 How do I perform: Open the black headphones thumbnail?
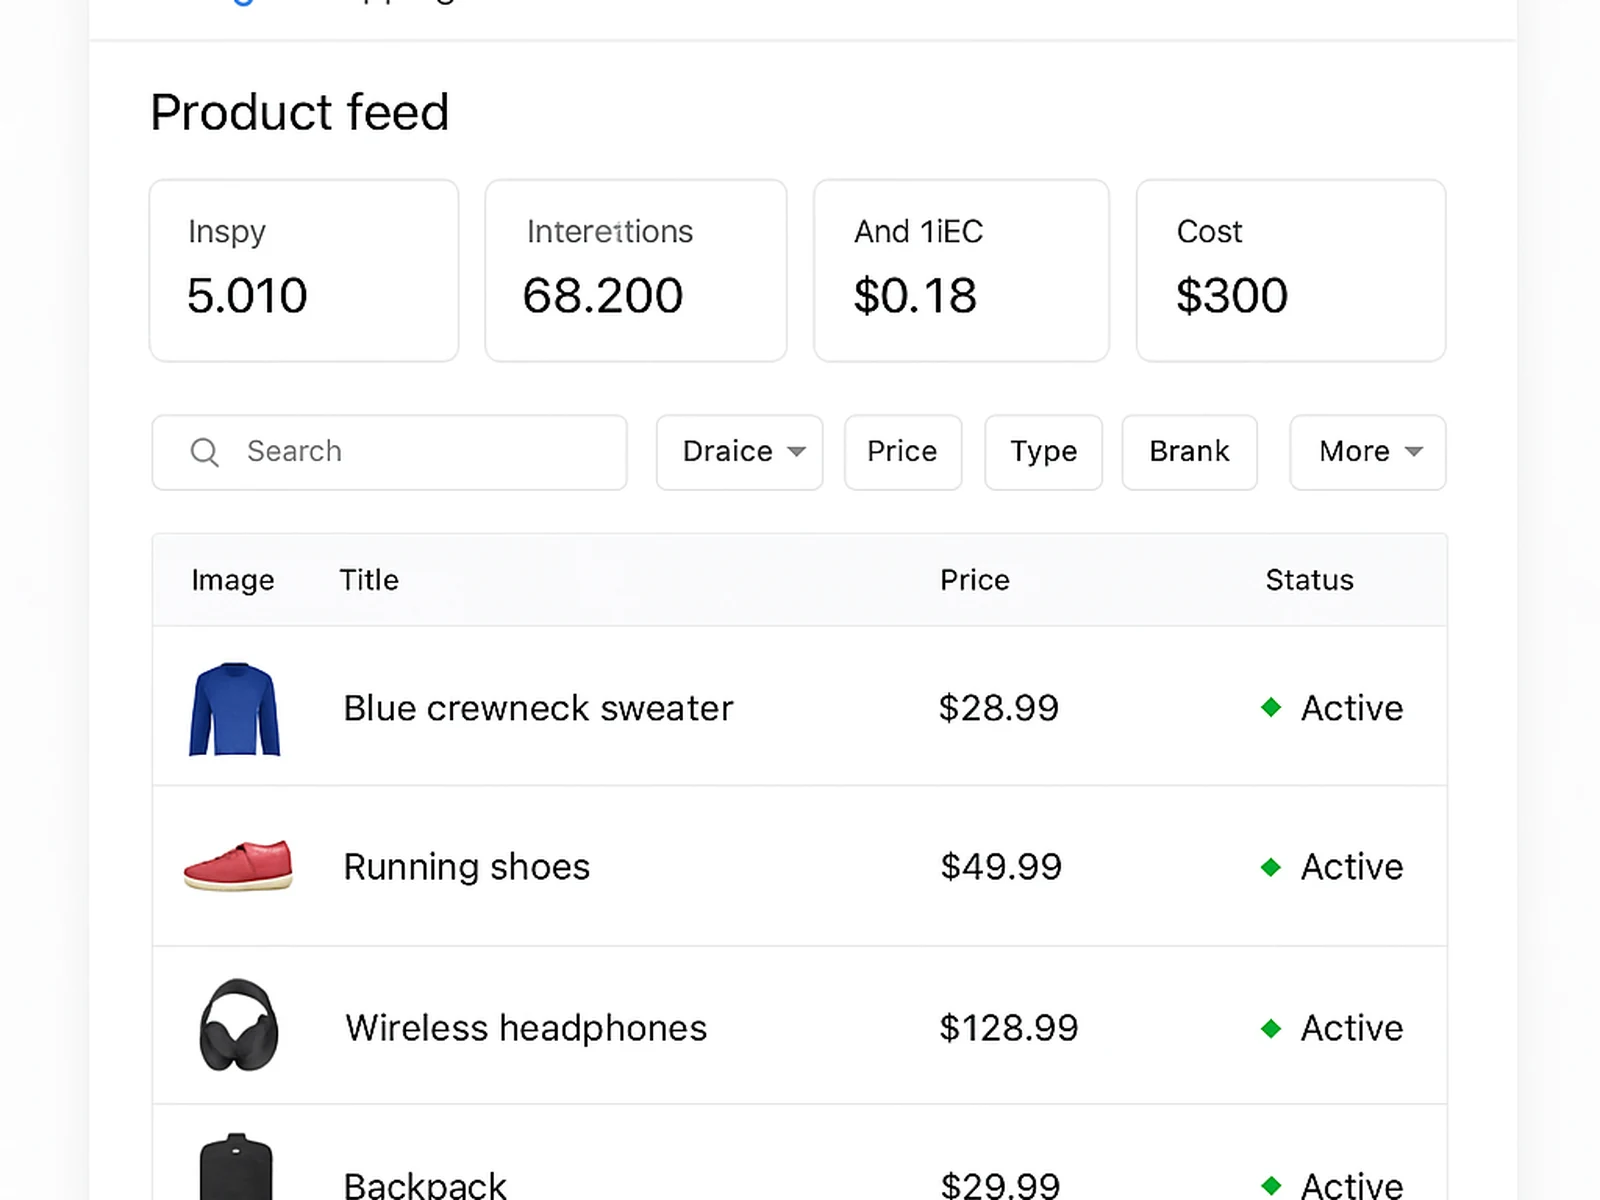coord(238,1025)
